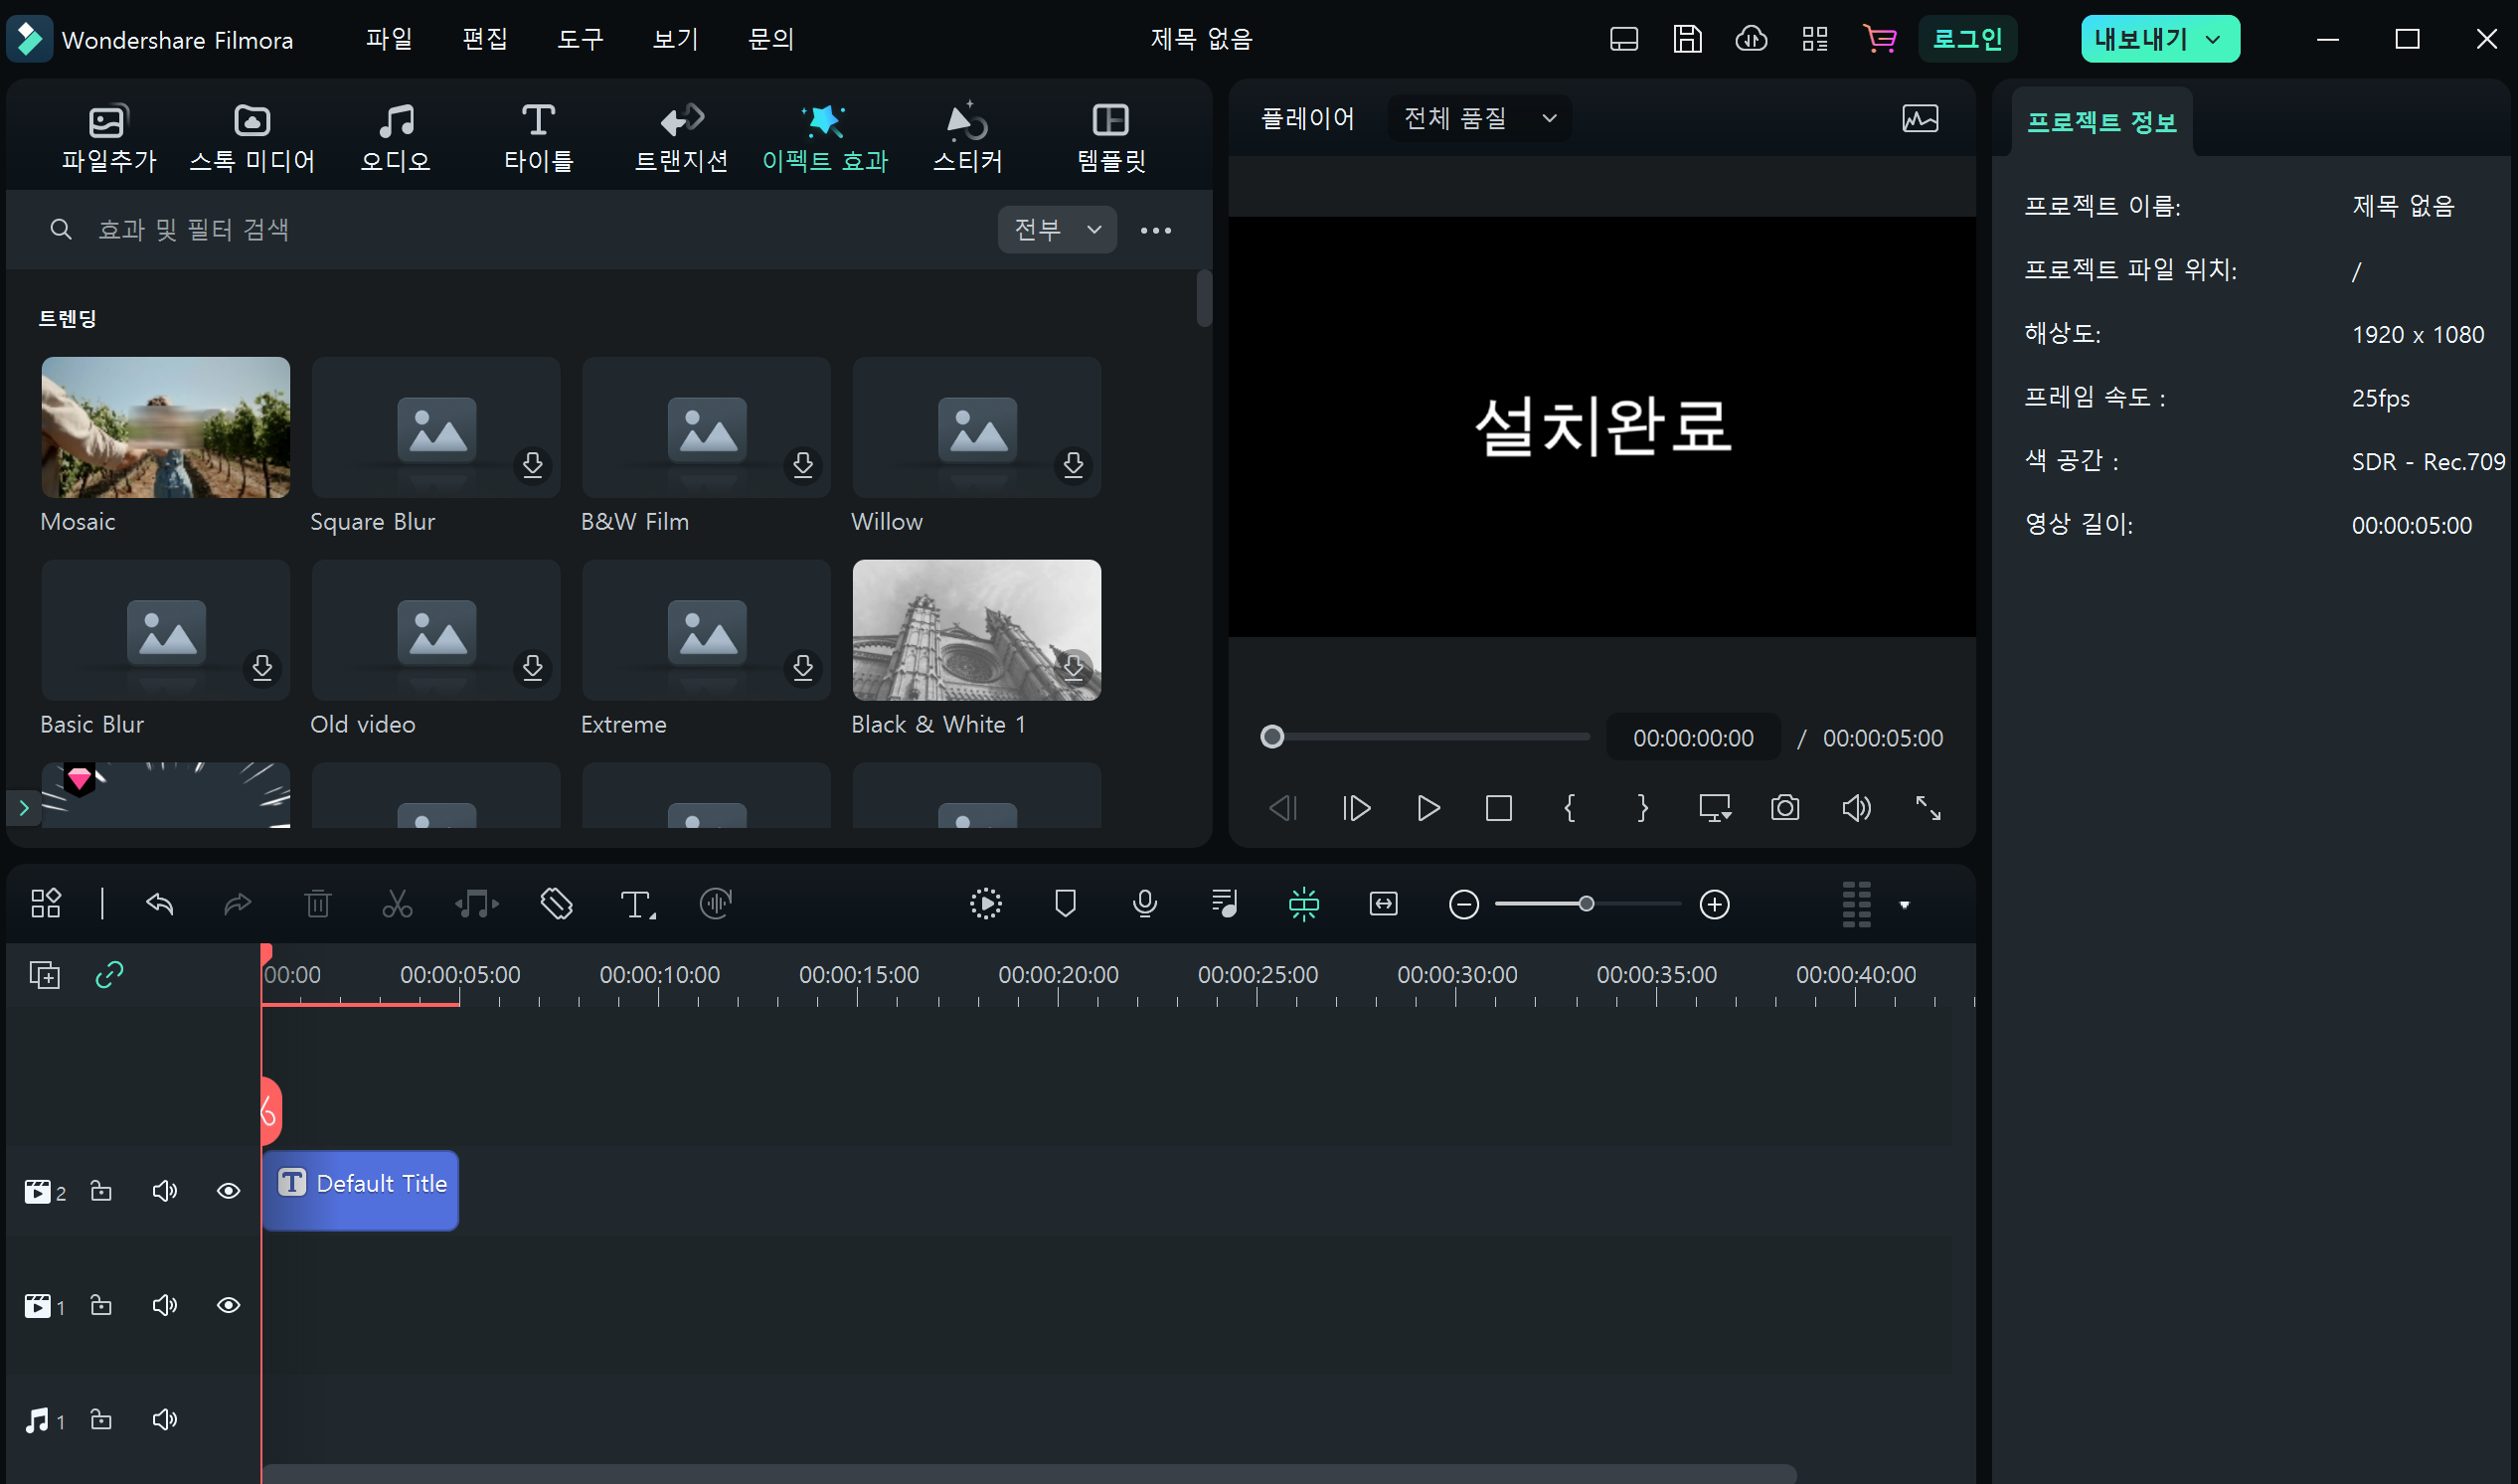2518x1484 pixels.
Task: Select the split scissors tool in timeline toolbar
Action: pyautogui.click(x=397, y=904)
